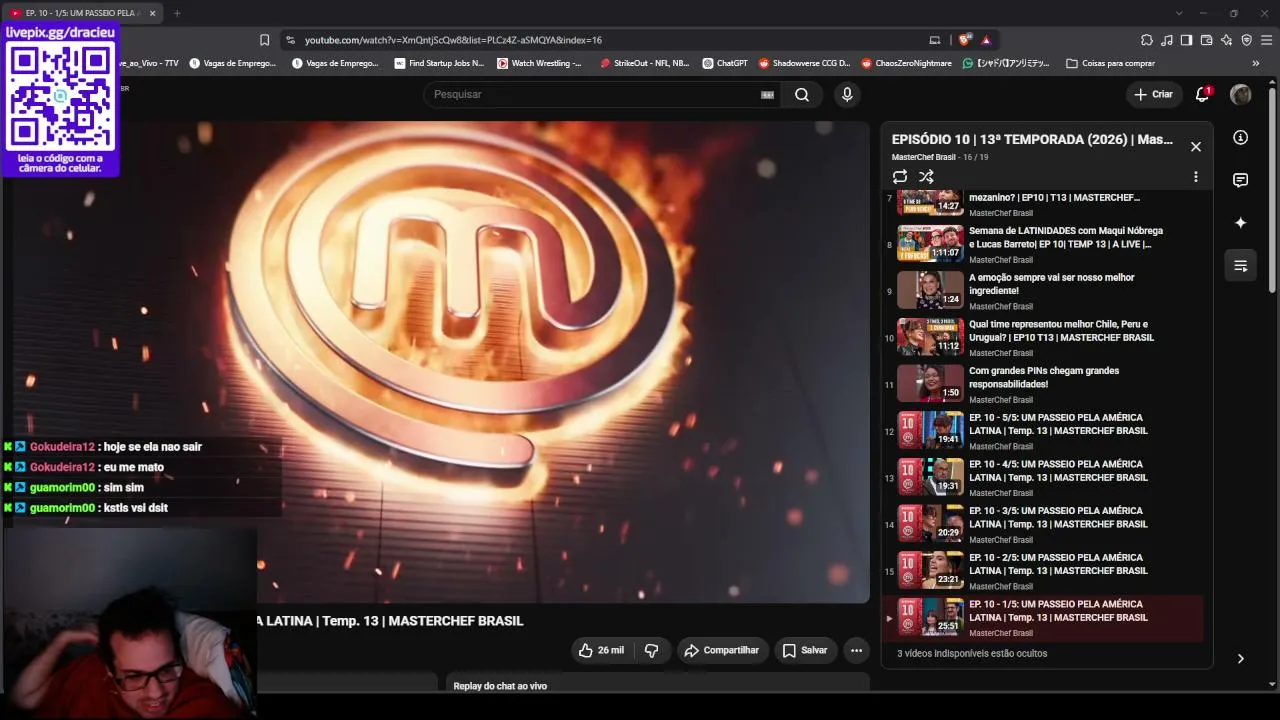Open EP. 10 - 4/5 playlist video

pos(1044,478)
